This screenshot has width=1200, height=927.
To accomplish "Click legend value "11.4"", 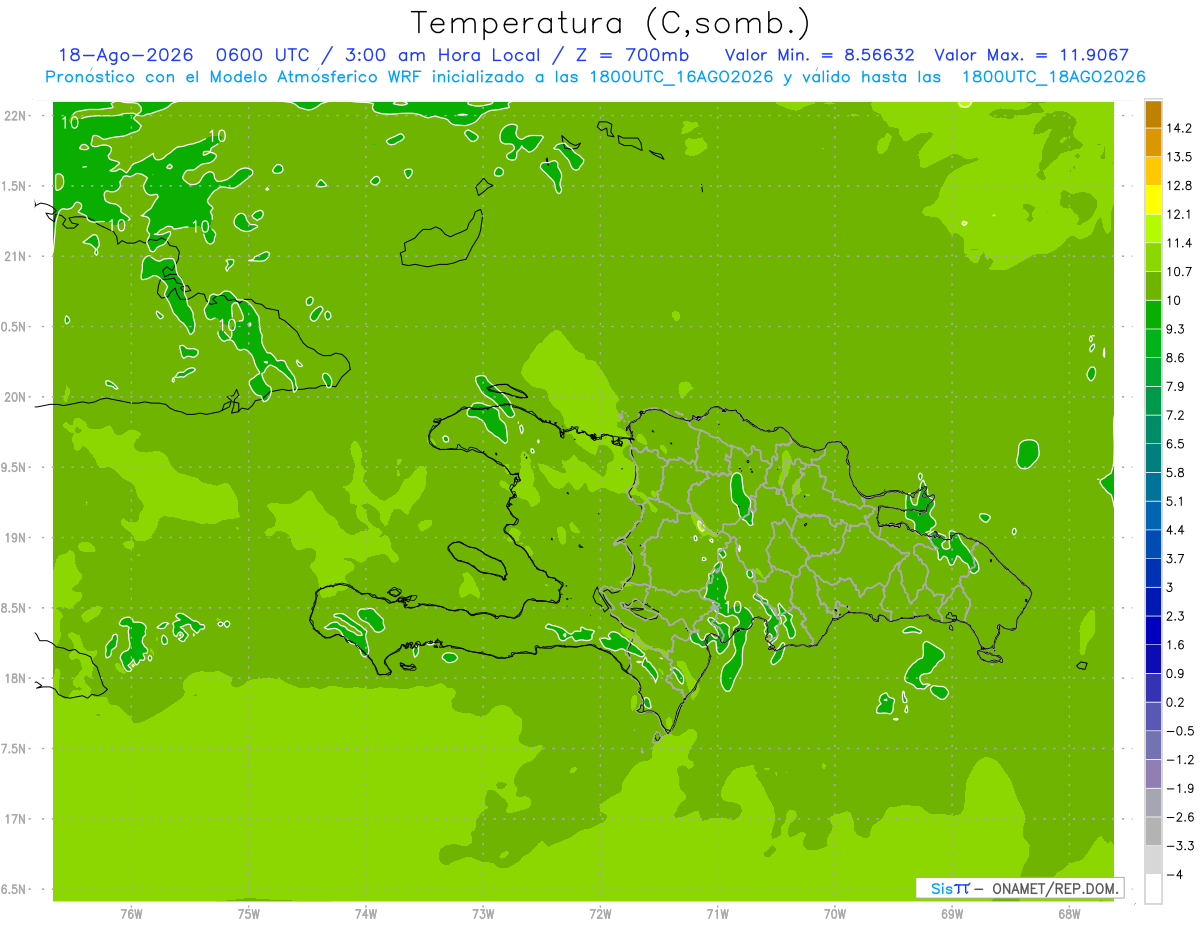I will (1179, 243).
